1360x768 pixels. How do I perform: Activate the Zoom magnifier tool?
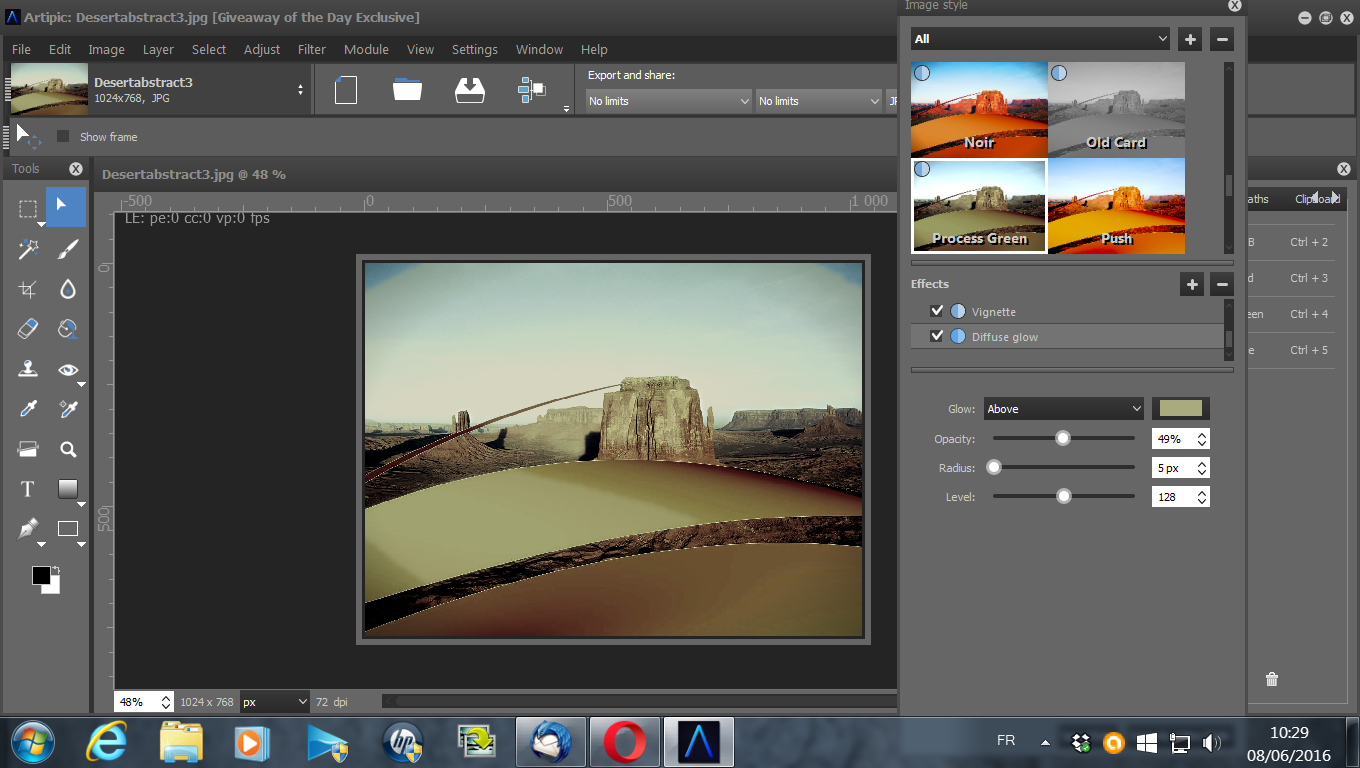pyautogui.click(x=67, y=449)
